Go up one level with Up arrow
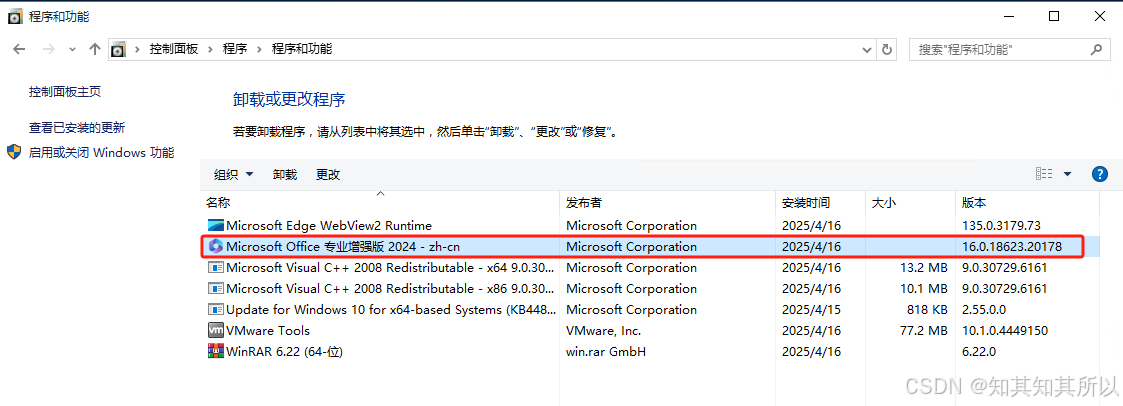Image resolution: width=1123 pixels, height=406 pixels. (95, 49)
